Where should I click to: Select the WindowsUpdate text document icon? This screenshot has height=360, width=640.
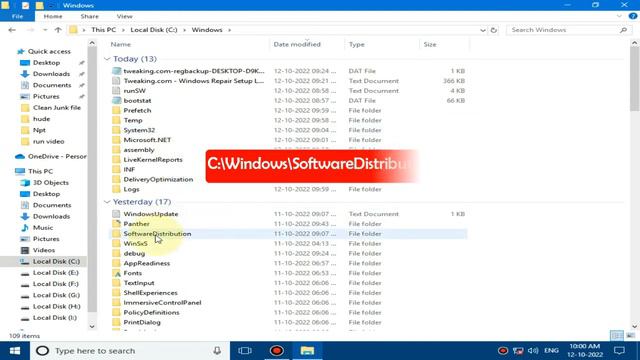(116, 214)
